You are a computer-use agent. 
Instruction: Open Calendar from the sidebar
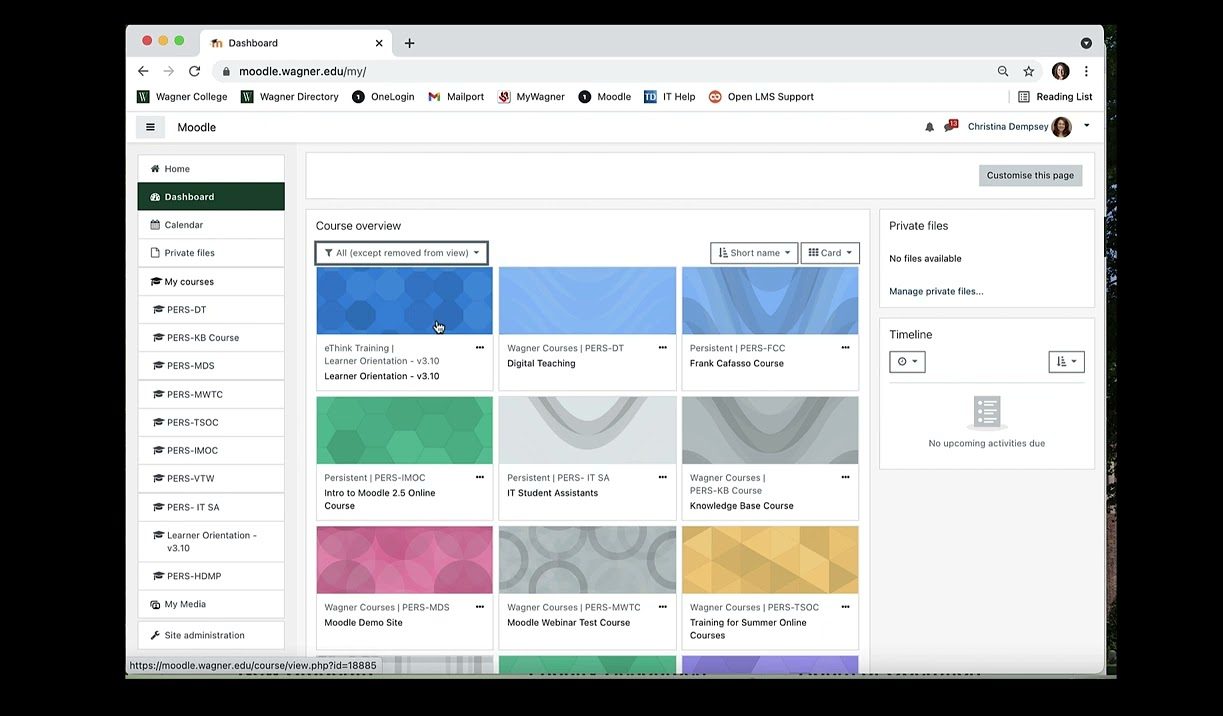tap(211, 225)
